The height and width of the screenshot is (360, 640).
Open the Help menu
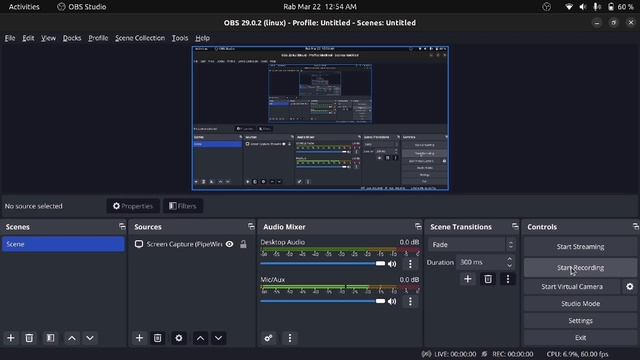point(202,38)
